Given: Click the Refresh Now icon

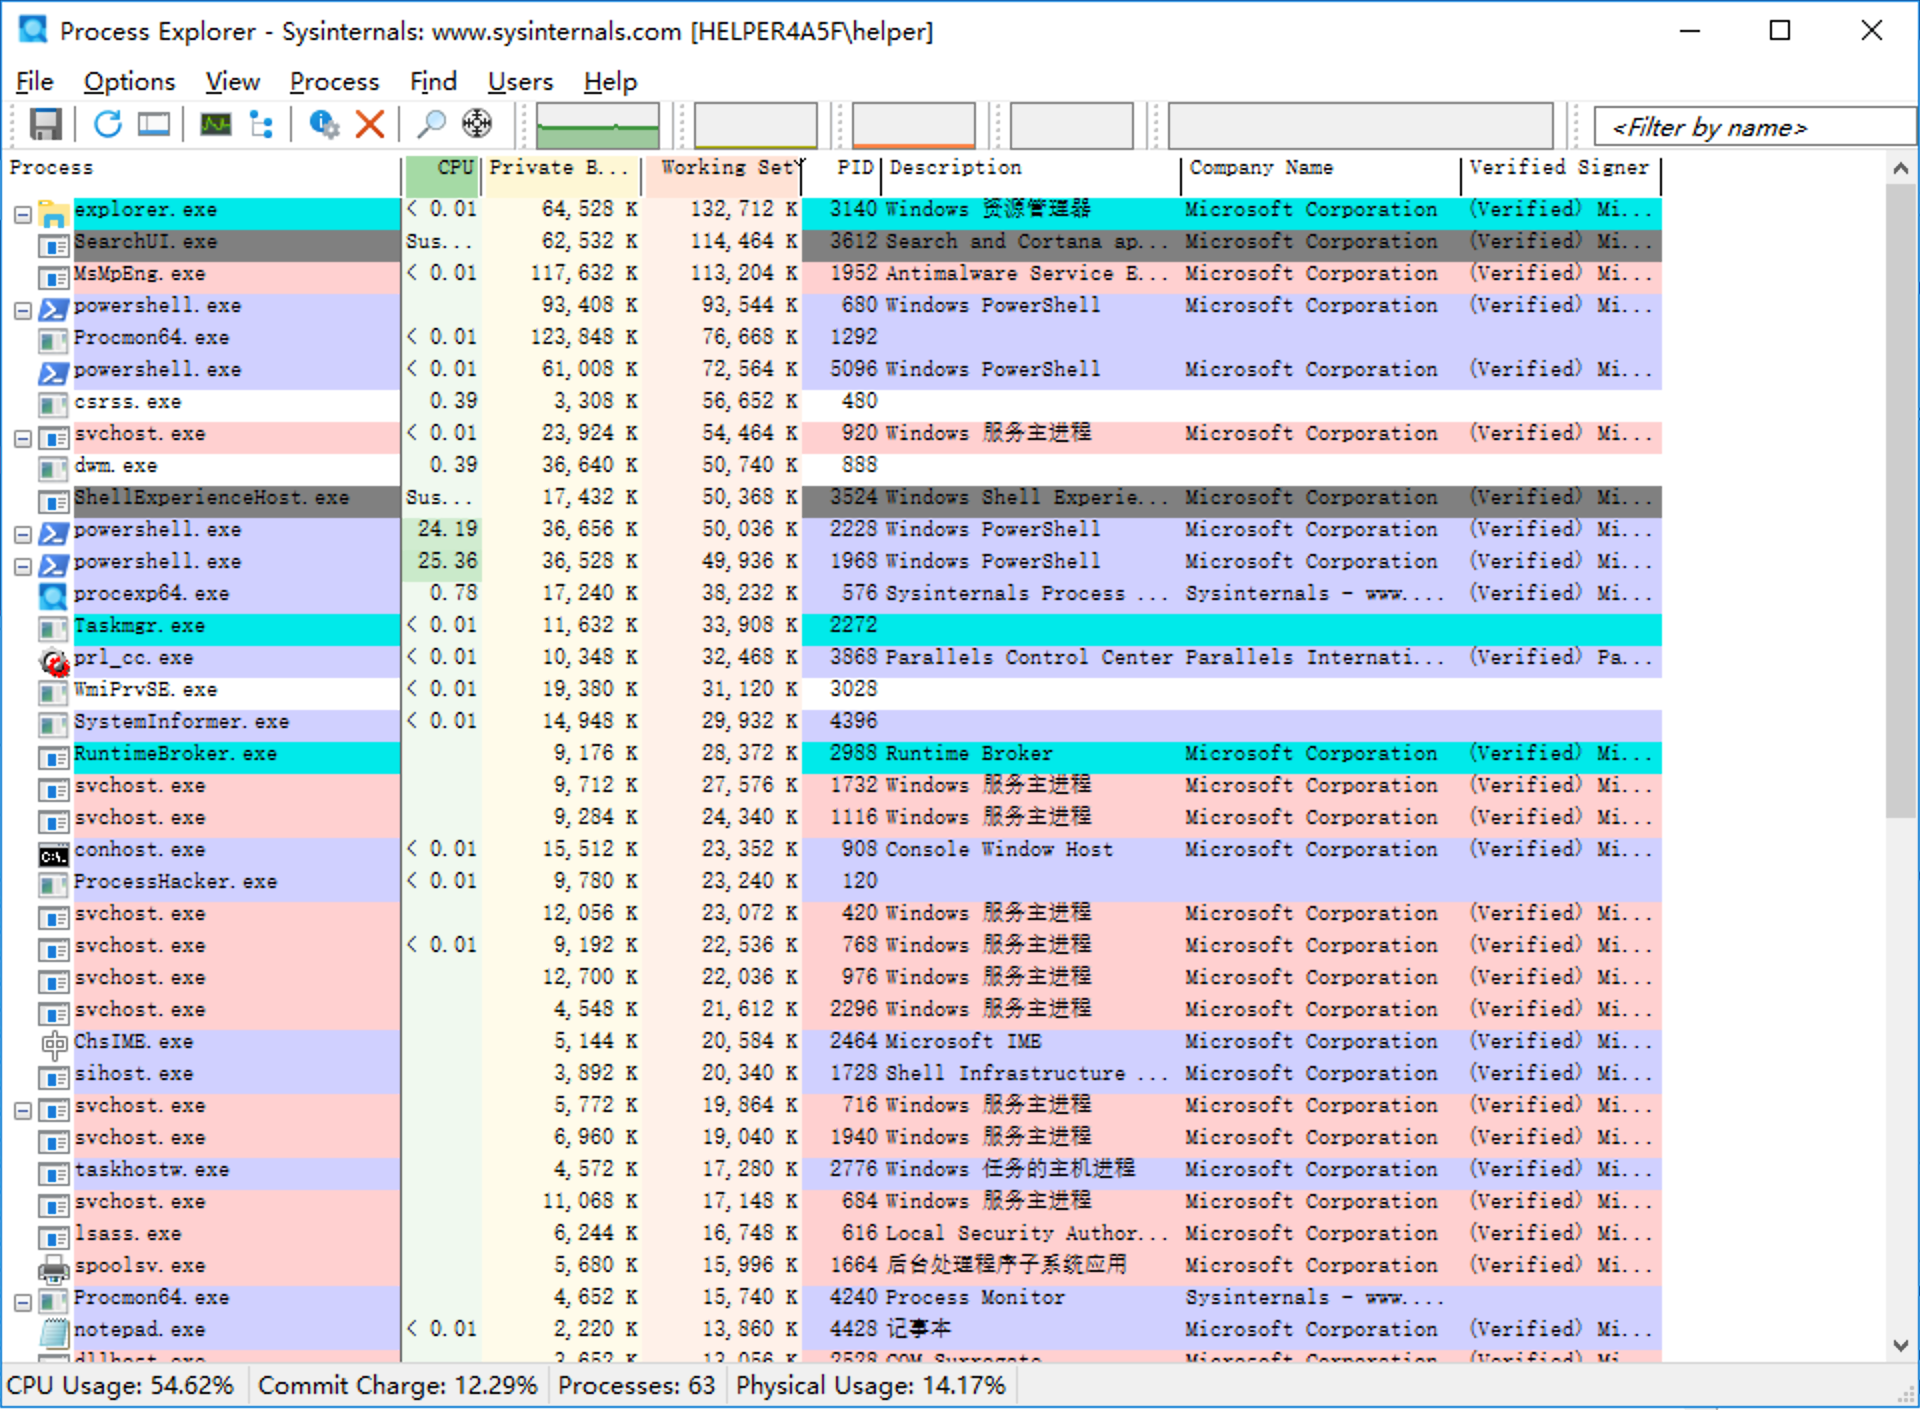Looking at the screenshot, I should pyautogui.click(x=108, y=124).
